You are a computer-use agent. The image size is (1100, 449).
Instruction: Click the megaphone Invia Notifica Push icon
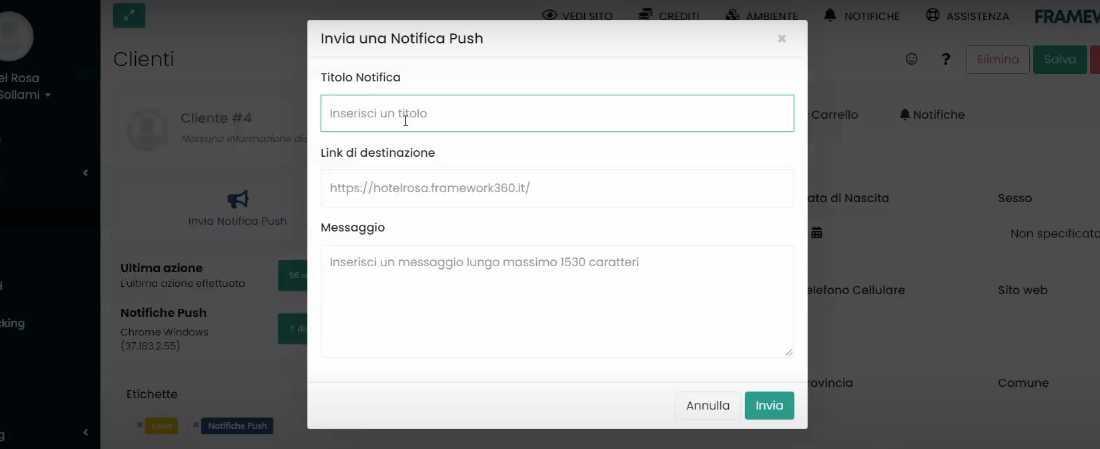click(x=238, y=200)
